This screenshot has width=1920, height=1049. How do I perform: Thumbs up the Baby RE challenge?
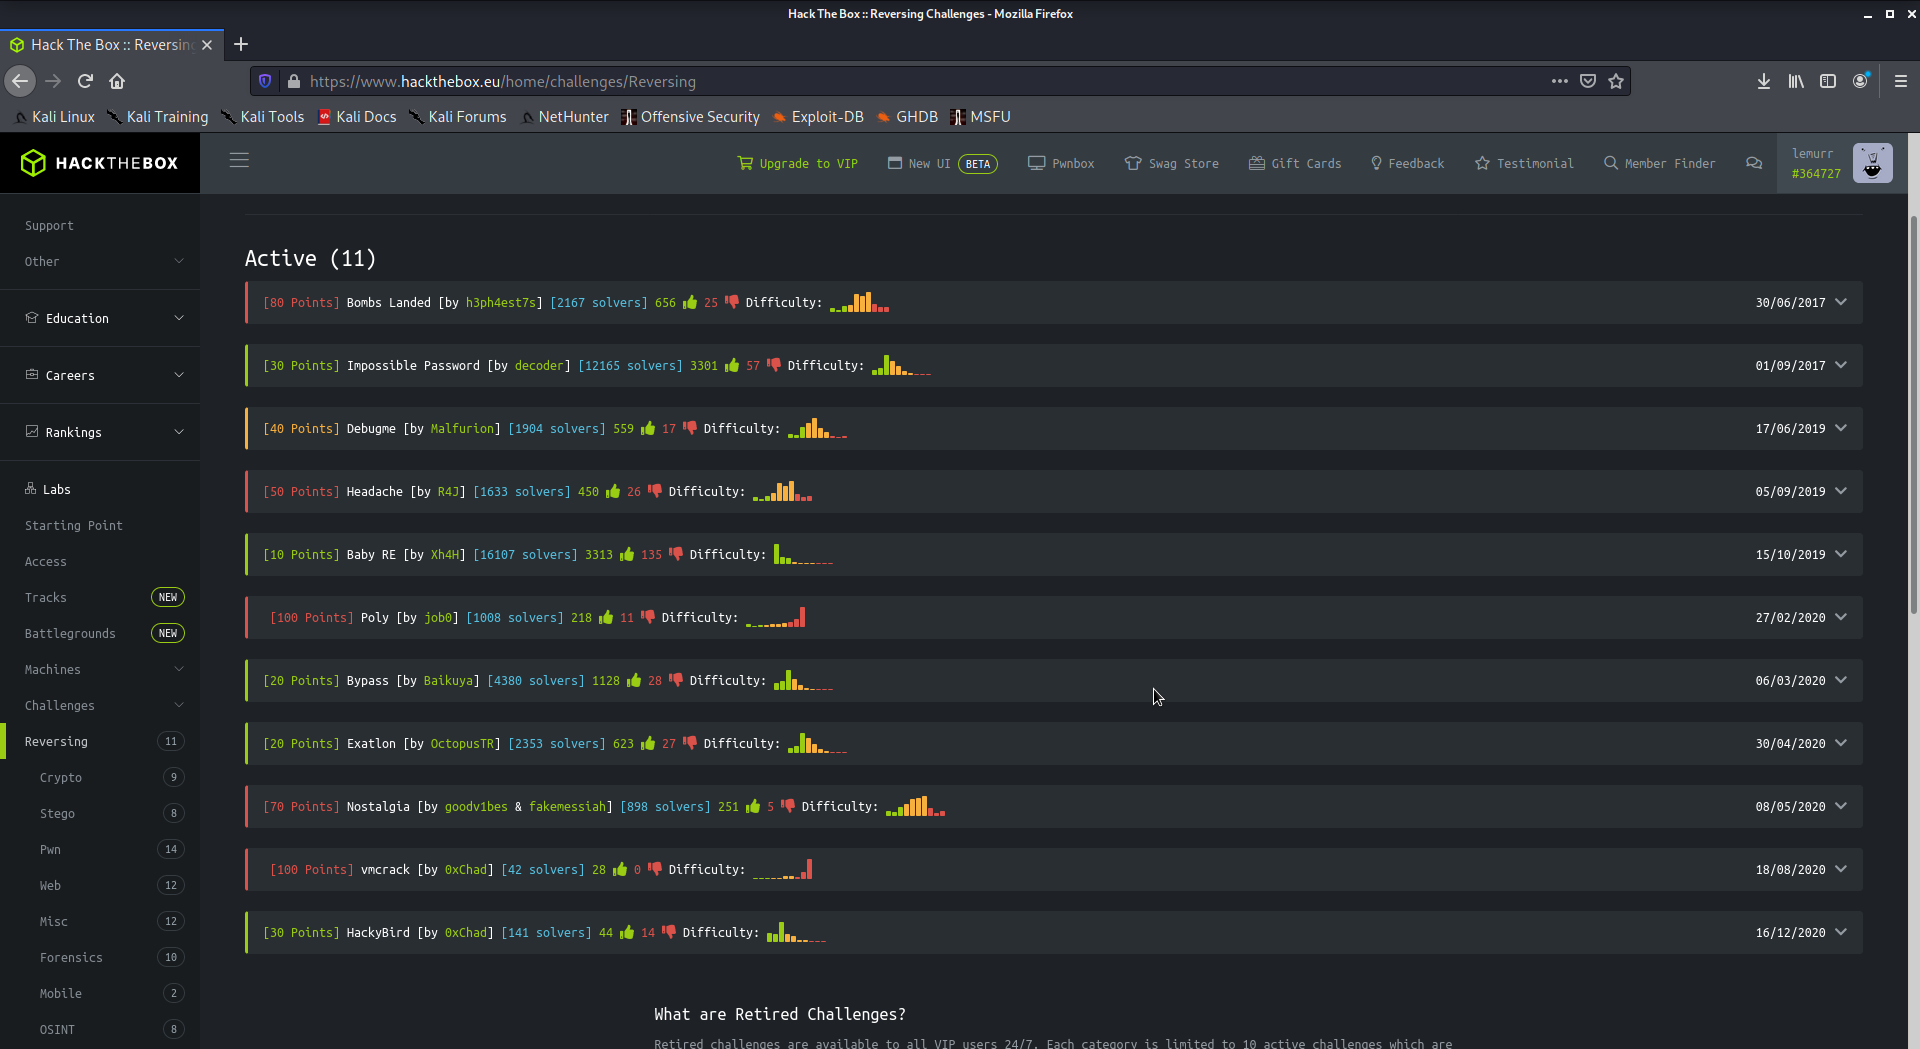(627, 554)
